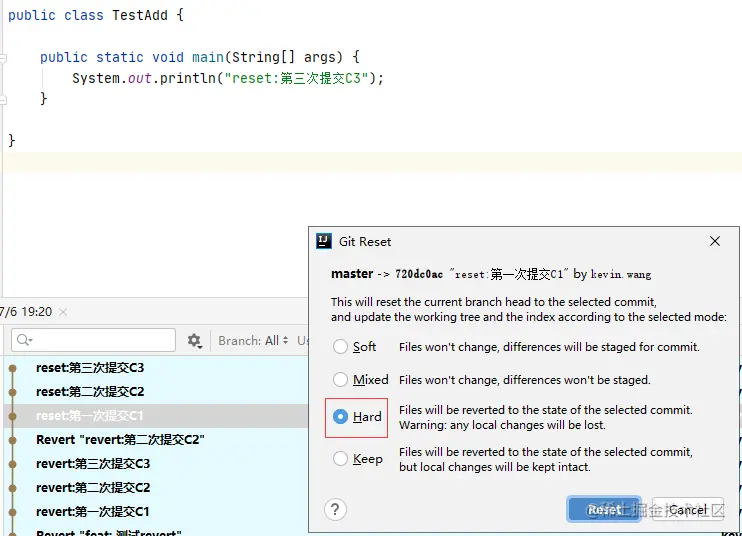The image size is (742, 536).
Task: Click the commit hash 720dc0ac in dialog
Action: point(419,274)
